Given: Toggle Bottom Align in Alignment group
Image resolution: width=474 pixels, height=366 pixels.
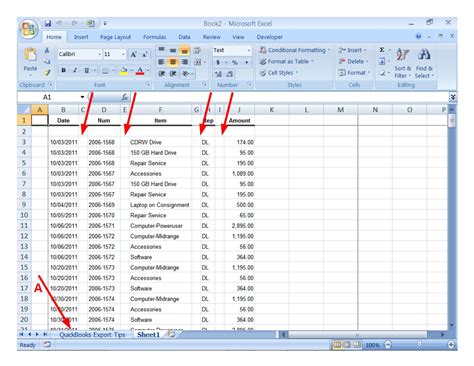Looking at the screenshot, I should pos(184,50).
